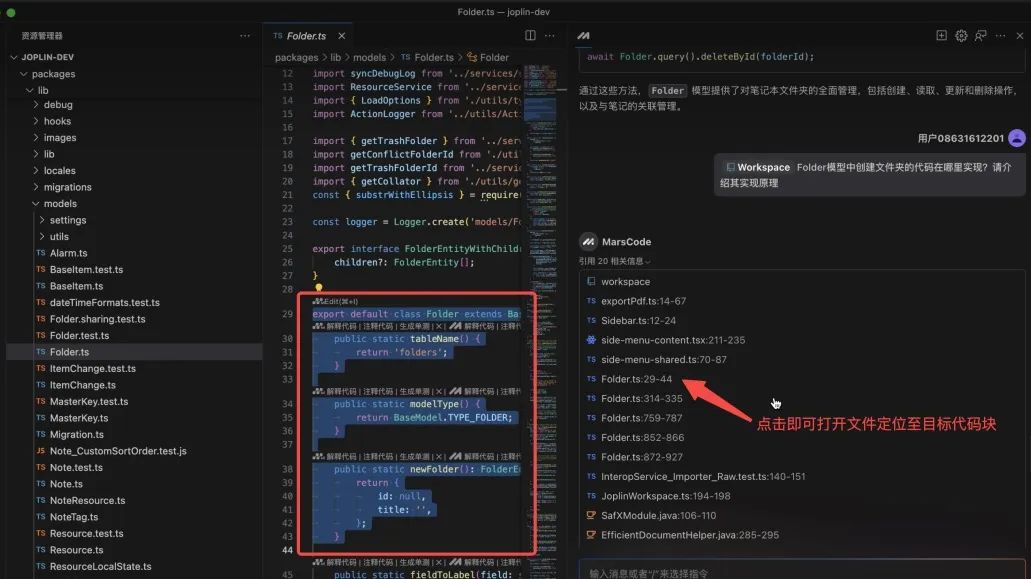Screen dimensions: 1031x579
Task: Open MarsCode panel more options
Action: coord(1000,35)
